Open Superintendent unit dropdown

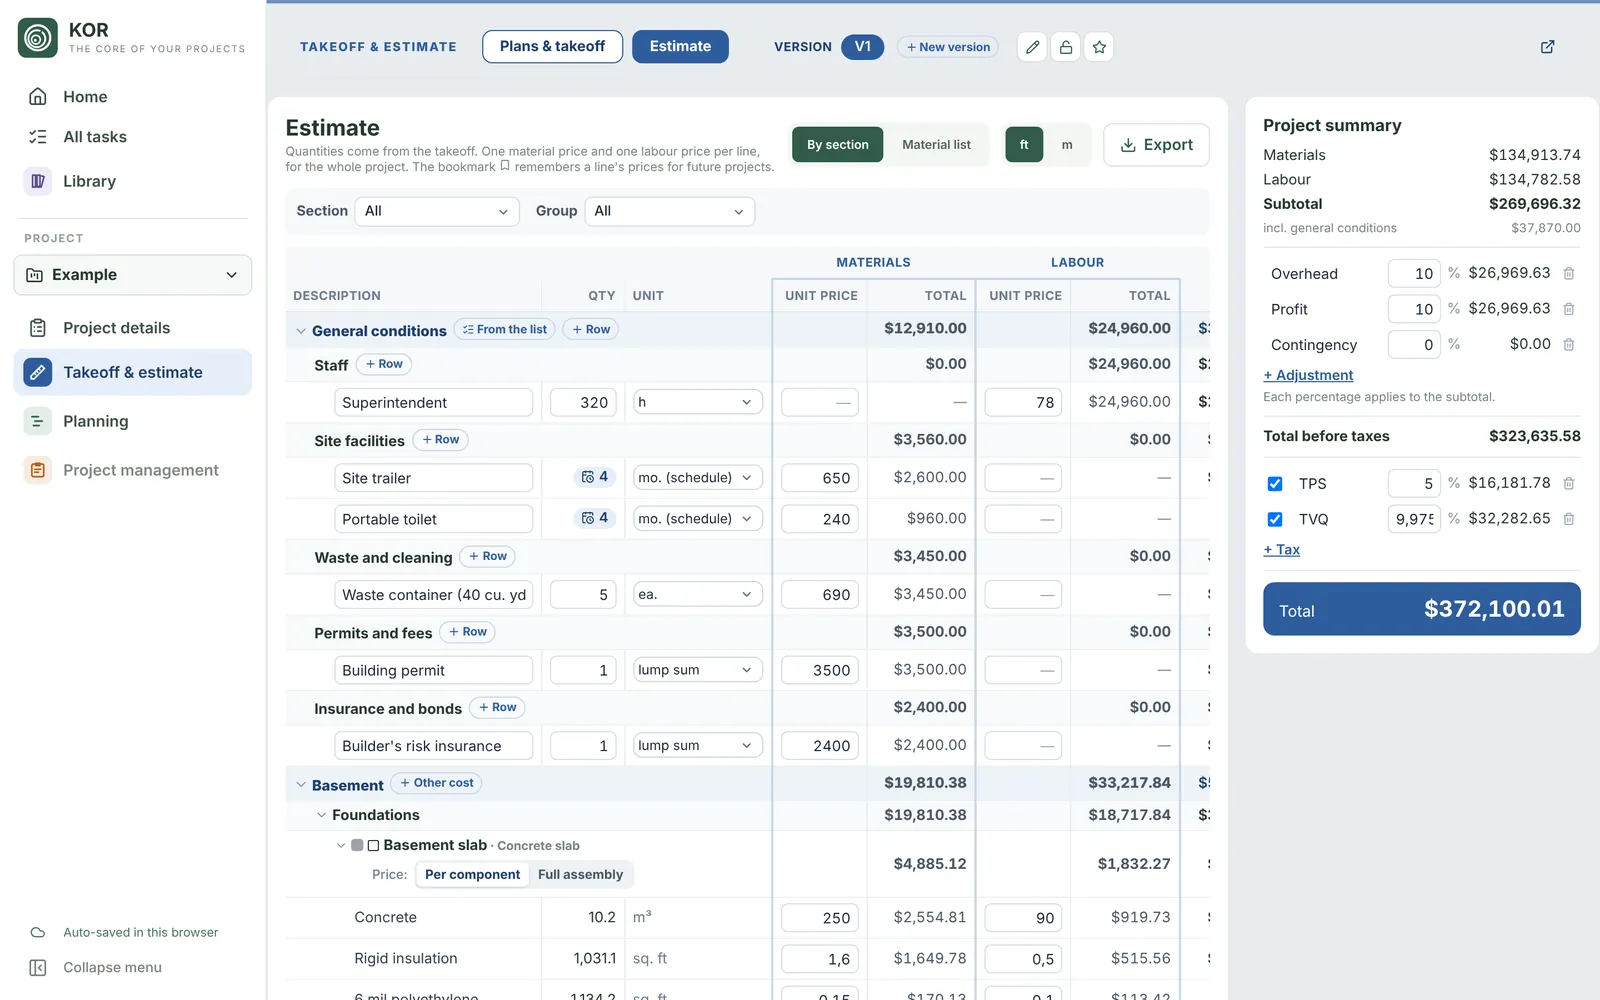click(697, 402)
